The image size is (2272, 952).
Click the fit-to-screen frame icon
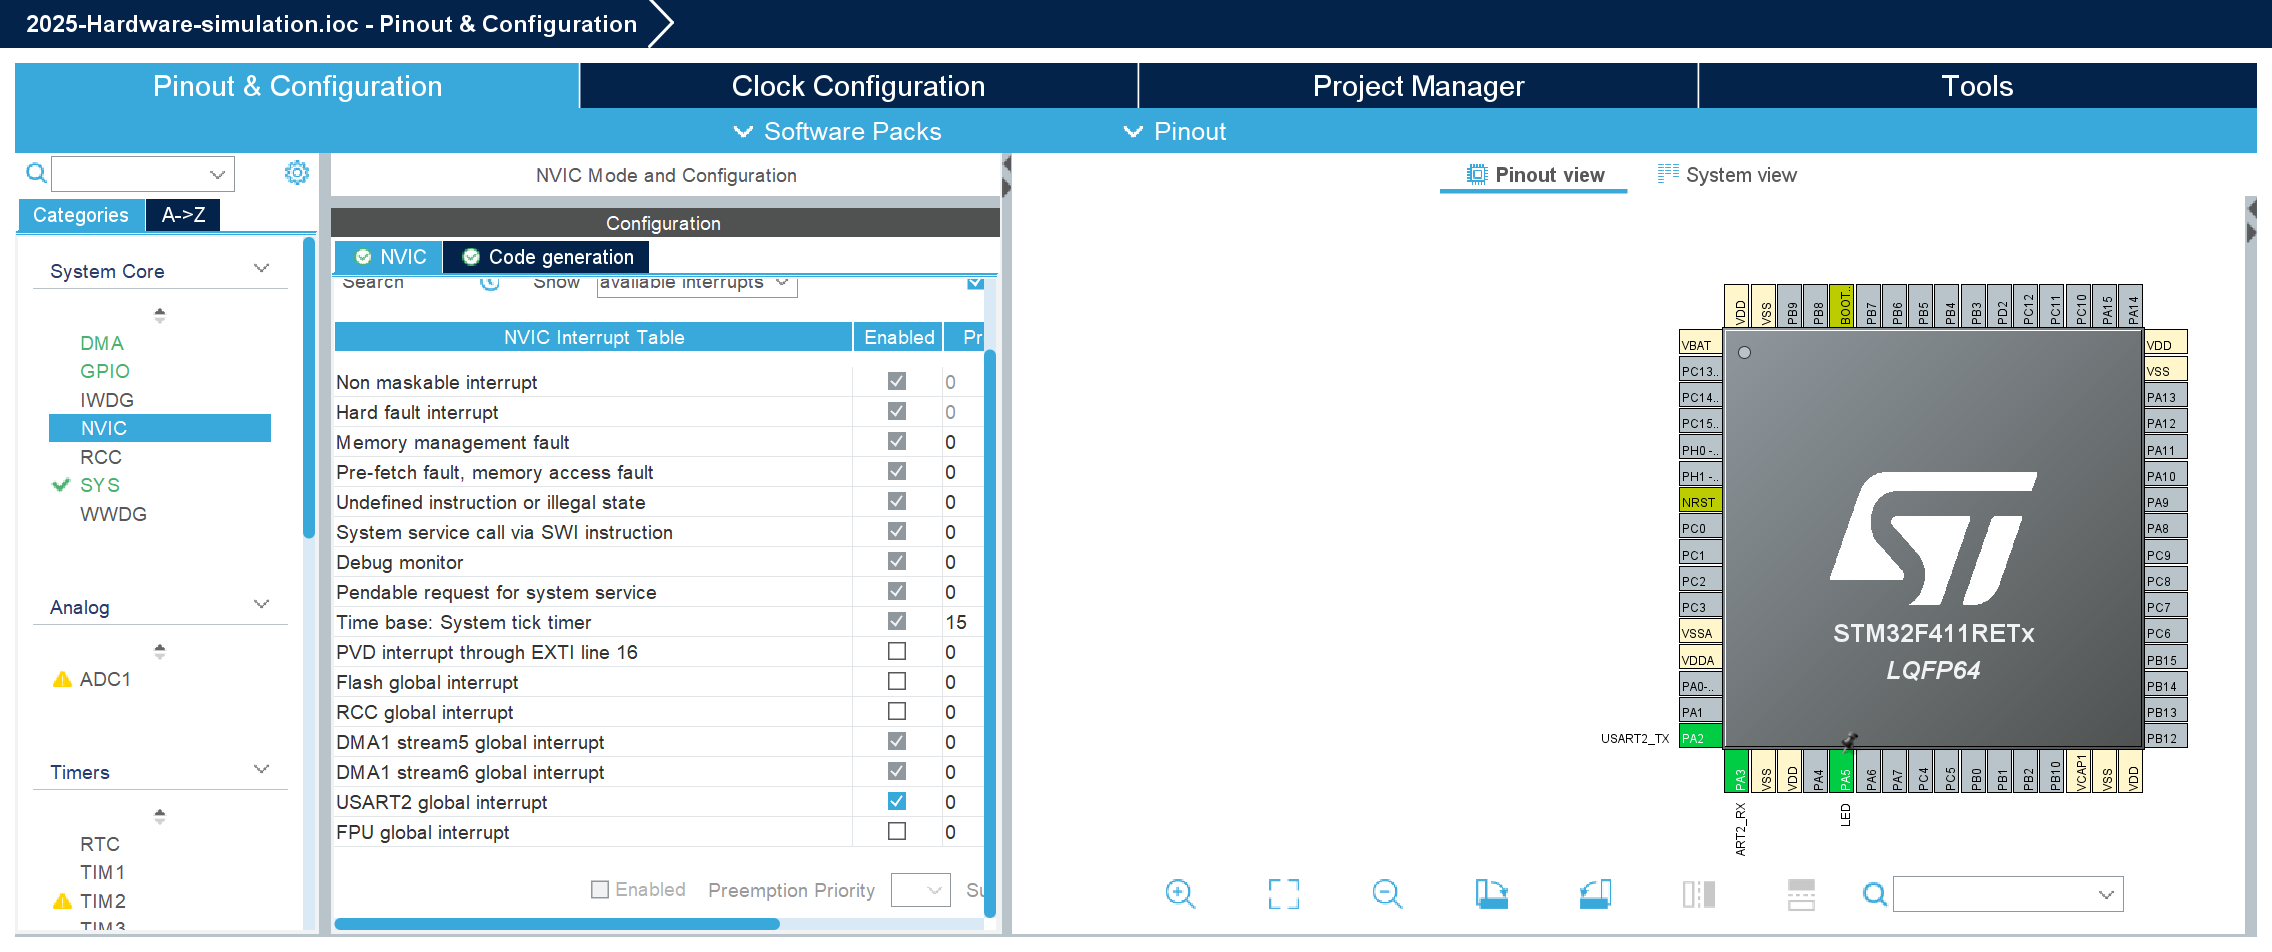coord(1284,893)
